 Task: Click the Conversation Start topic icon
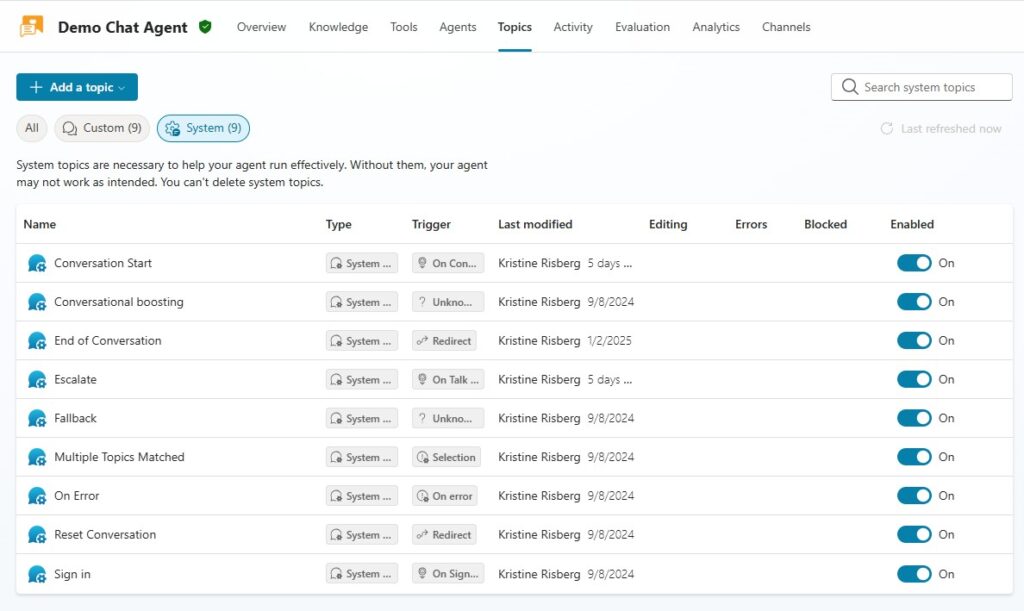[37, 264]
